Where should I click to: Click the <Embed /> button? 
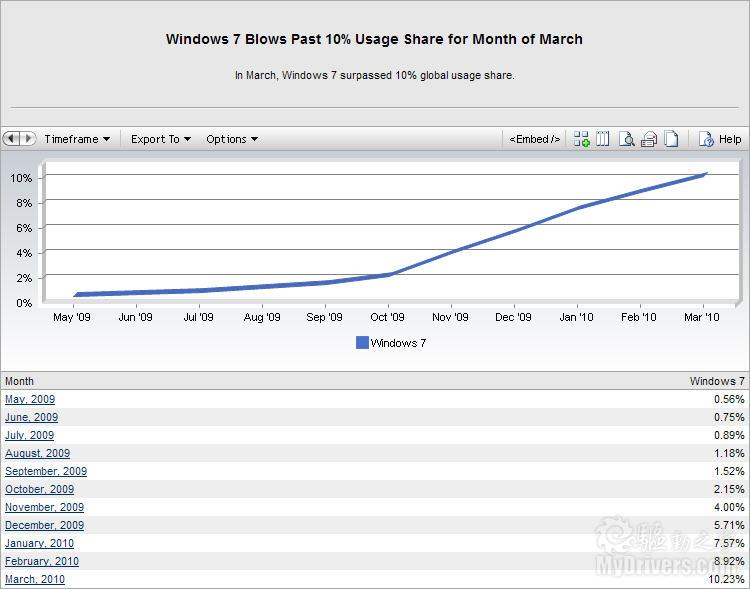[534, 139]
